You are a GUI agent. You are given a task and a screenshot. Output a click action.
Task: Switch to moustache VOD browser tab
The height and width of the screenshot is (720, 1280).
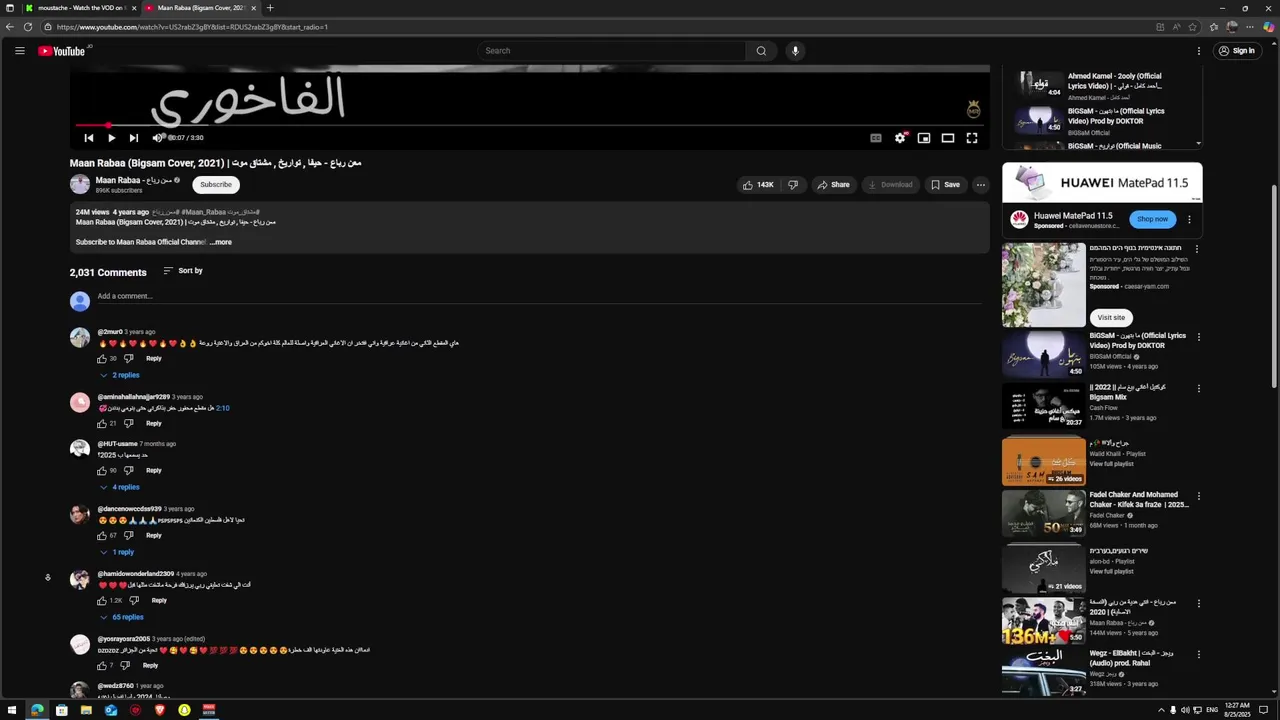tap(80, 8)
